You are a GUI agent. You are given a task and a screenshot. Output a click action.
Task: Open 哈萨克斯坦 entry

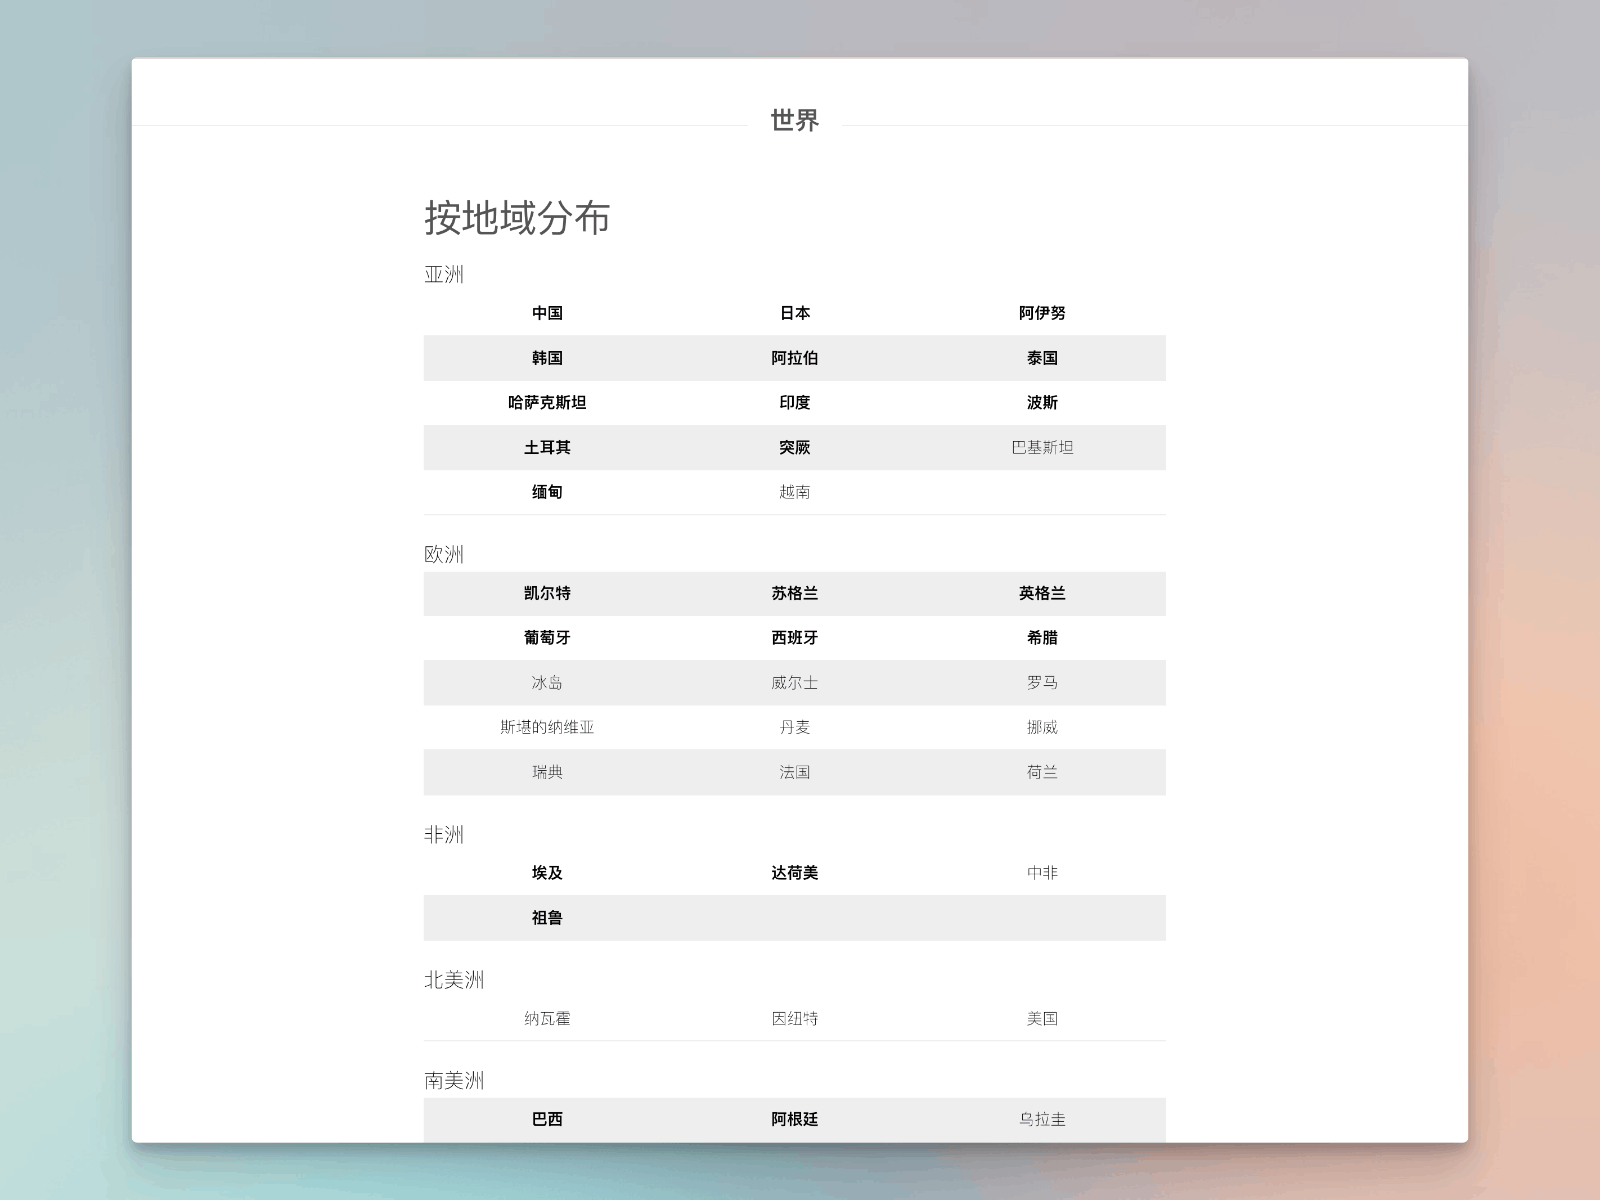click(x=547, y=403)
